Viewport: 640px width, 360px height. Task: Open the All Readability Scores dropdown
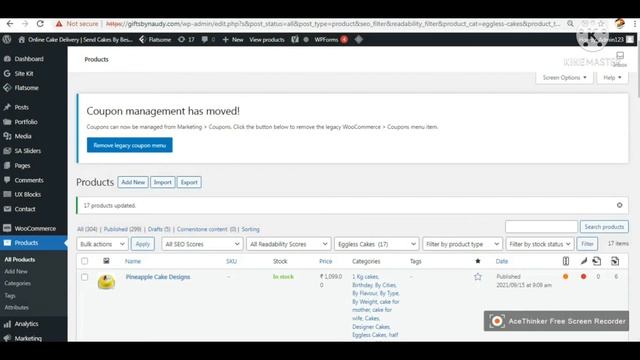(288, 244)
